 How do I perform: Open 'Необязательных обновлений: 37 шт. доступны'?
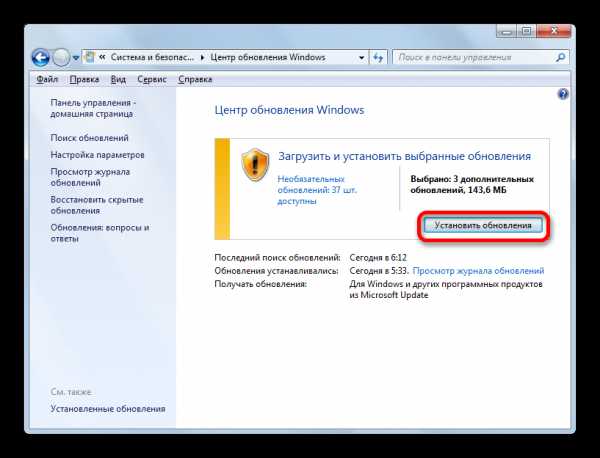(317, 190)
